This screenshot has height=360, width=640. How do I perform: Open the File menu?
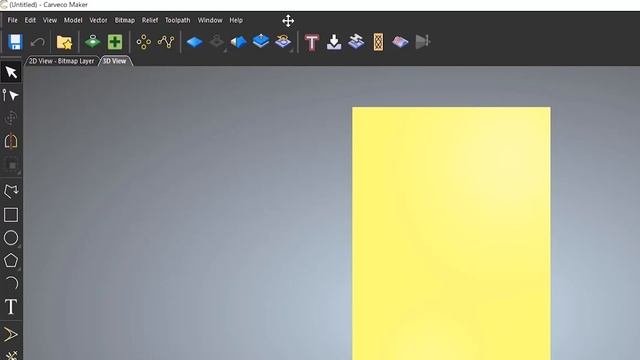coord(13,20)
